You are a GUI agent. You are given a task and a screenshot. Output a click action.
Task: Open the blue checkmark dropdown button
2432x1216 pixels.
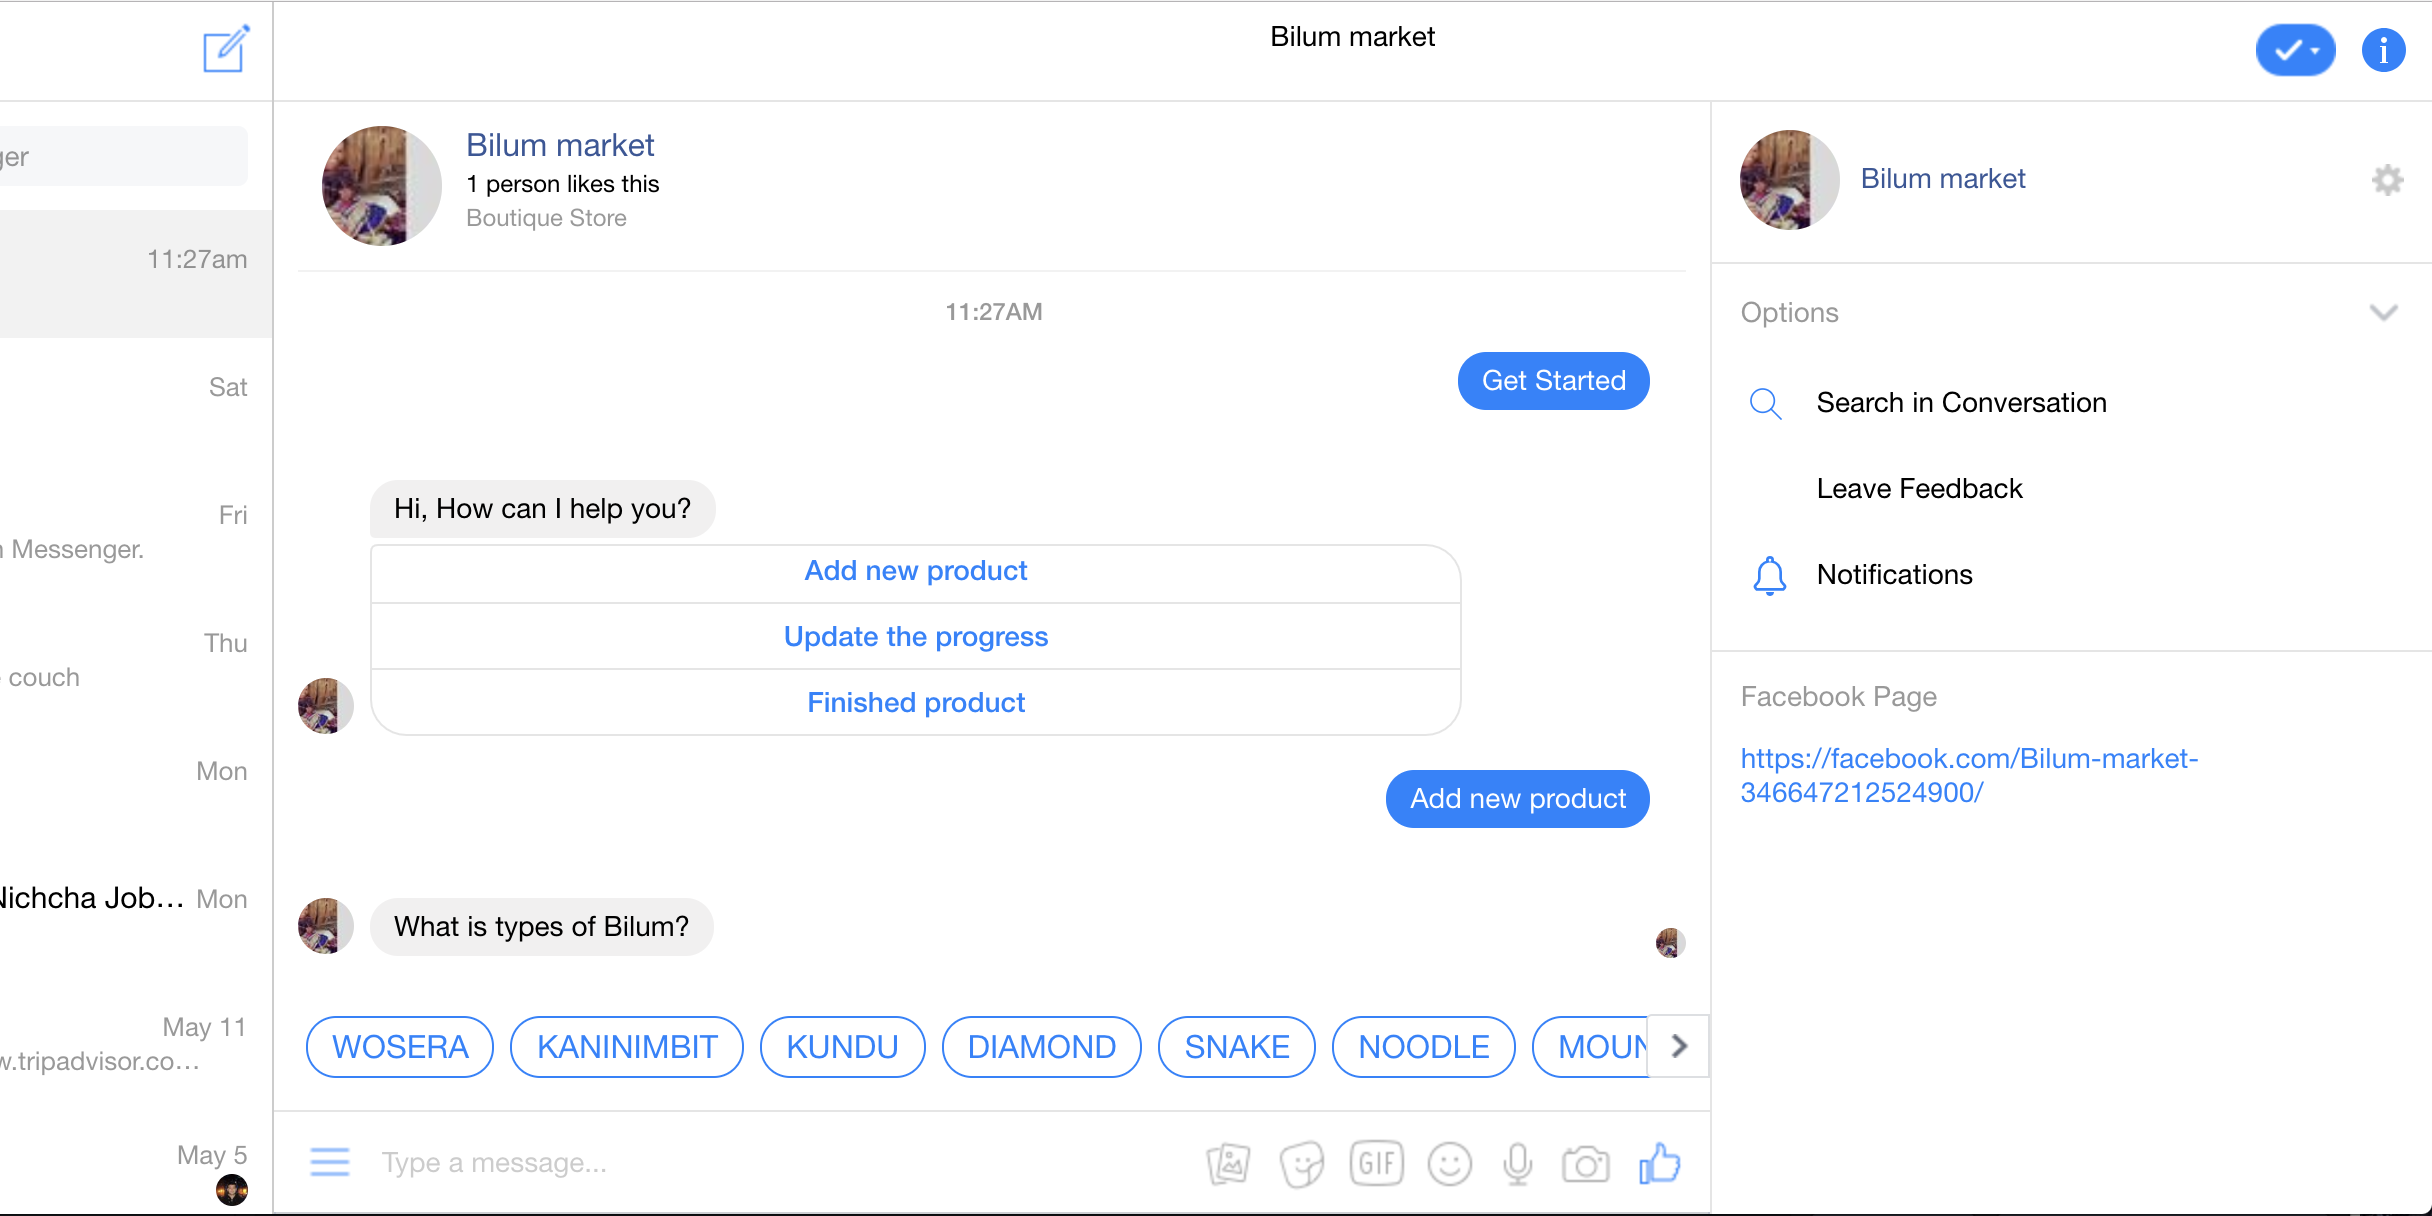pyautogui.click(x=2295, y=50)
